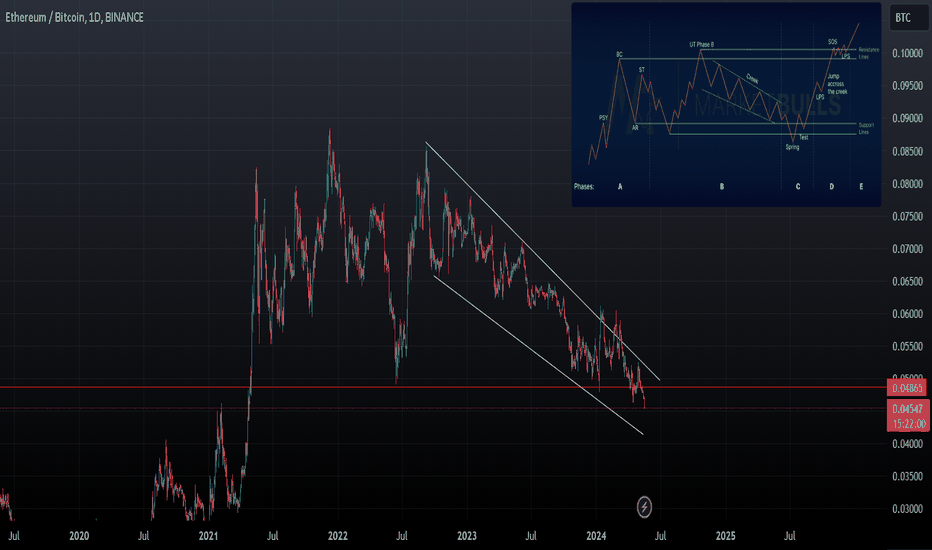Click the 0.06000 price axis label

[907, 313]
